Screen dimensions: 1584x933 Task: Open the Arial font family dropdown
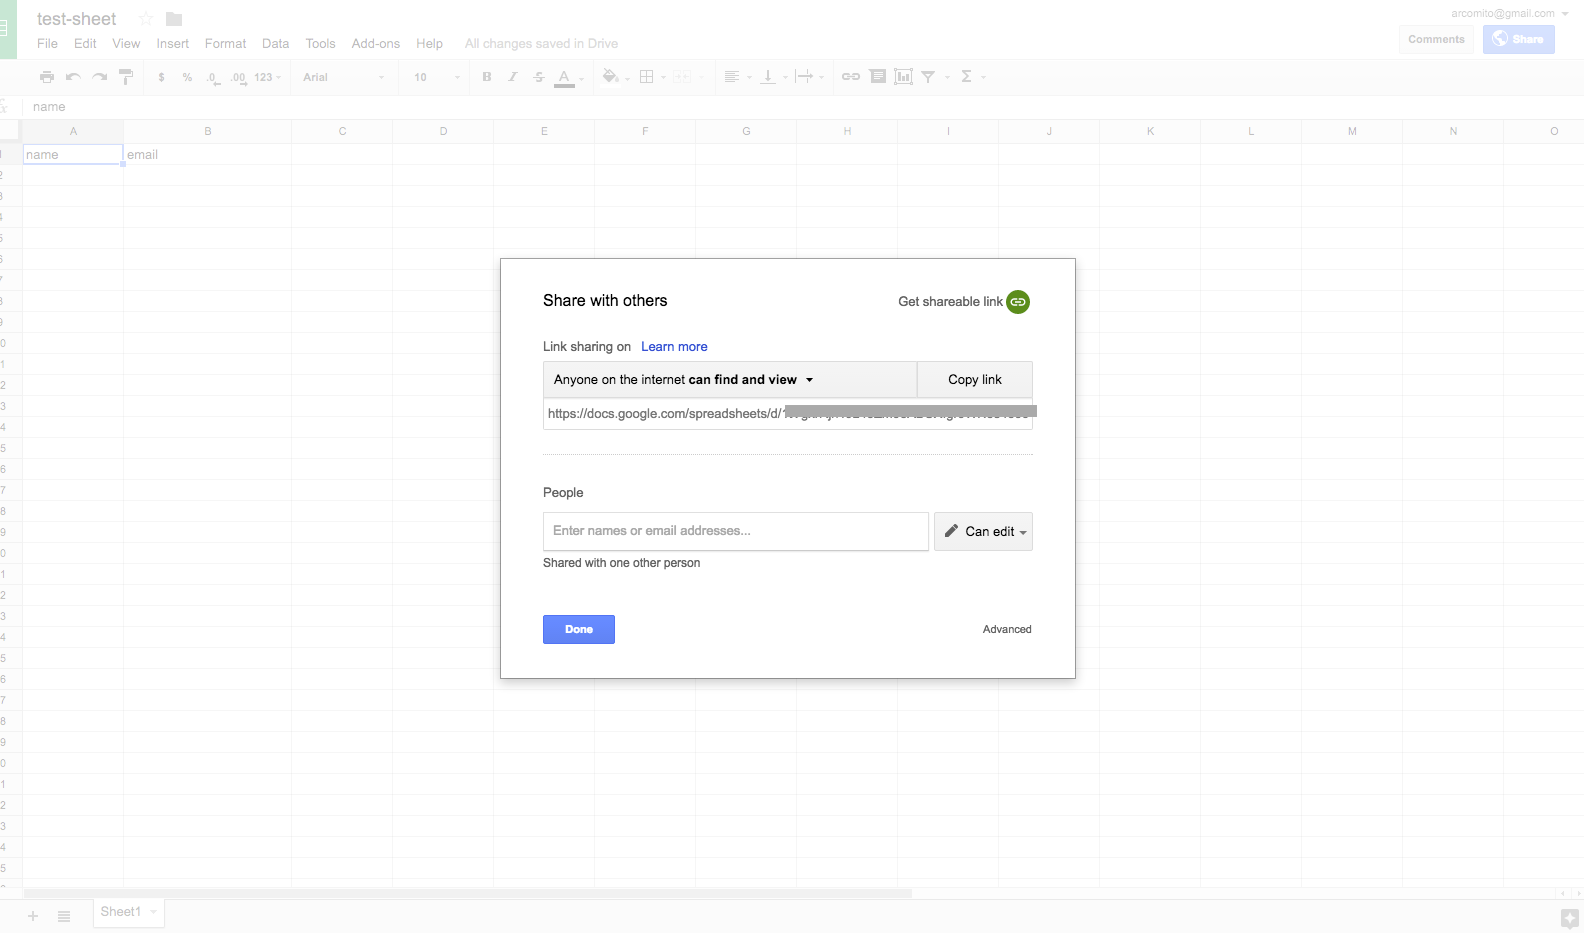click(343, 77)
